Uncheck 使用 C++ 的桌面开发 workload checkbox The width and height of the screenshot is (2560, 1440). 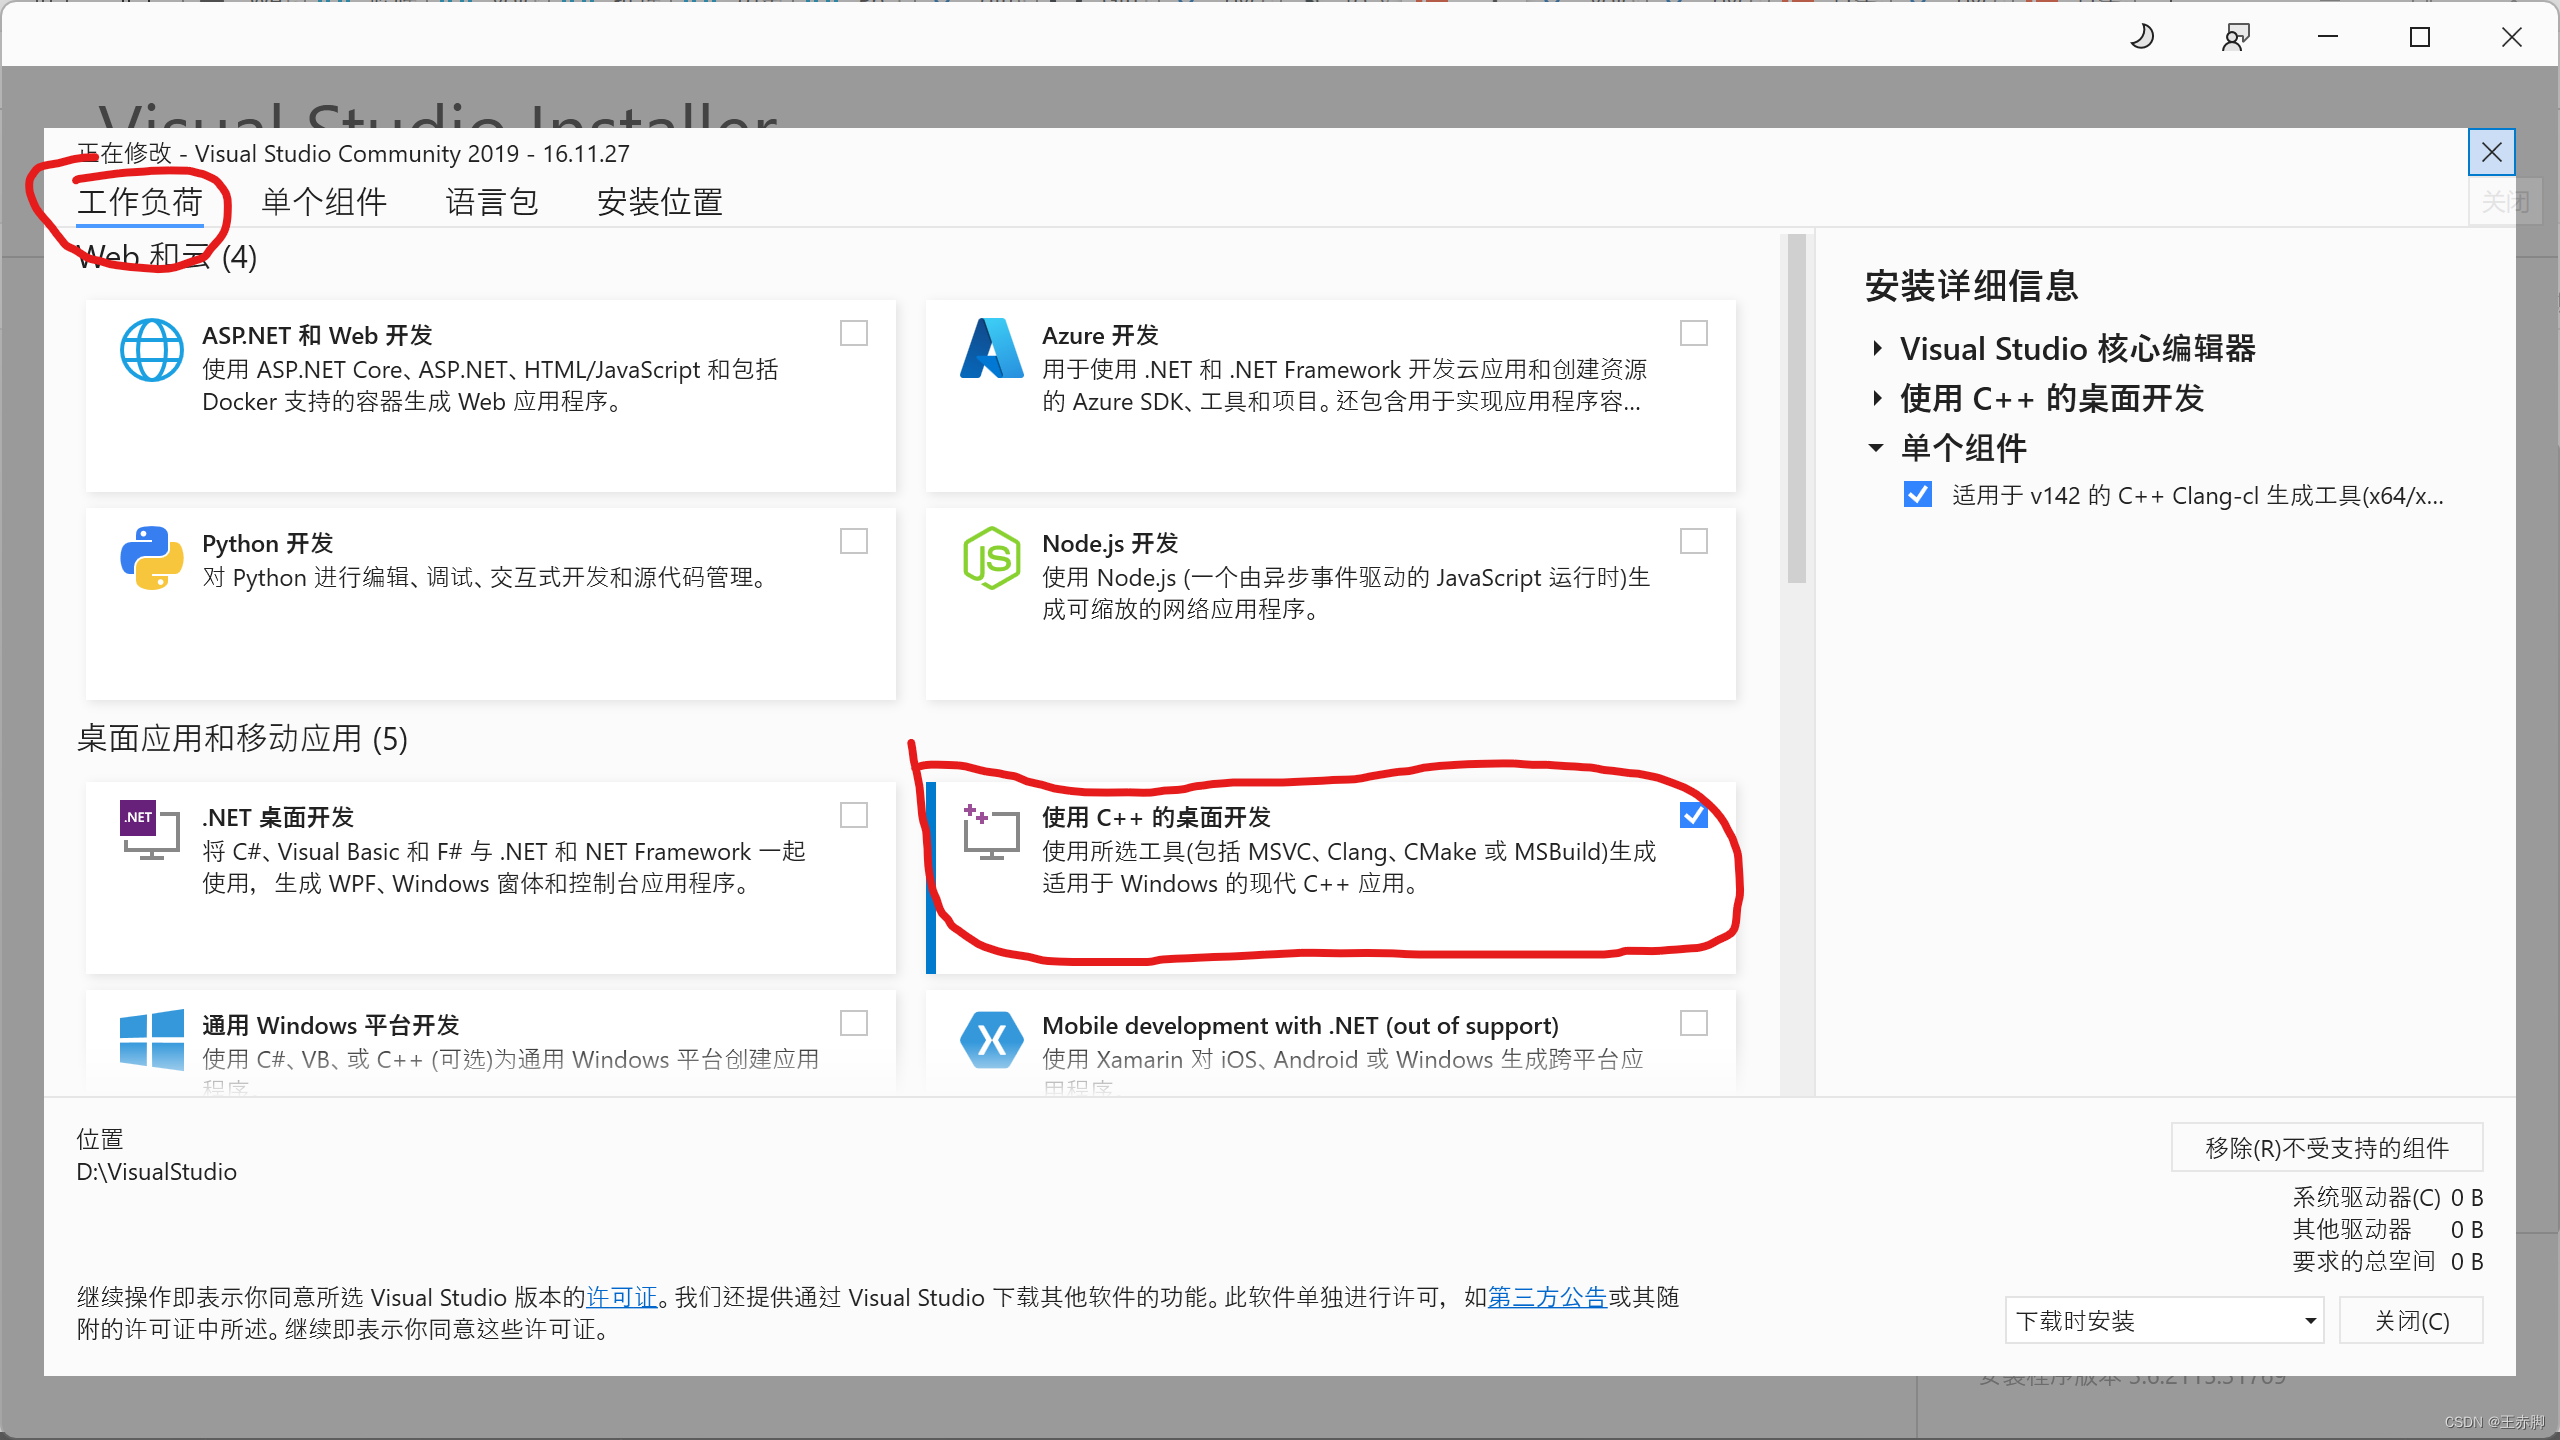(x=1693, y=815)
